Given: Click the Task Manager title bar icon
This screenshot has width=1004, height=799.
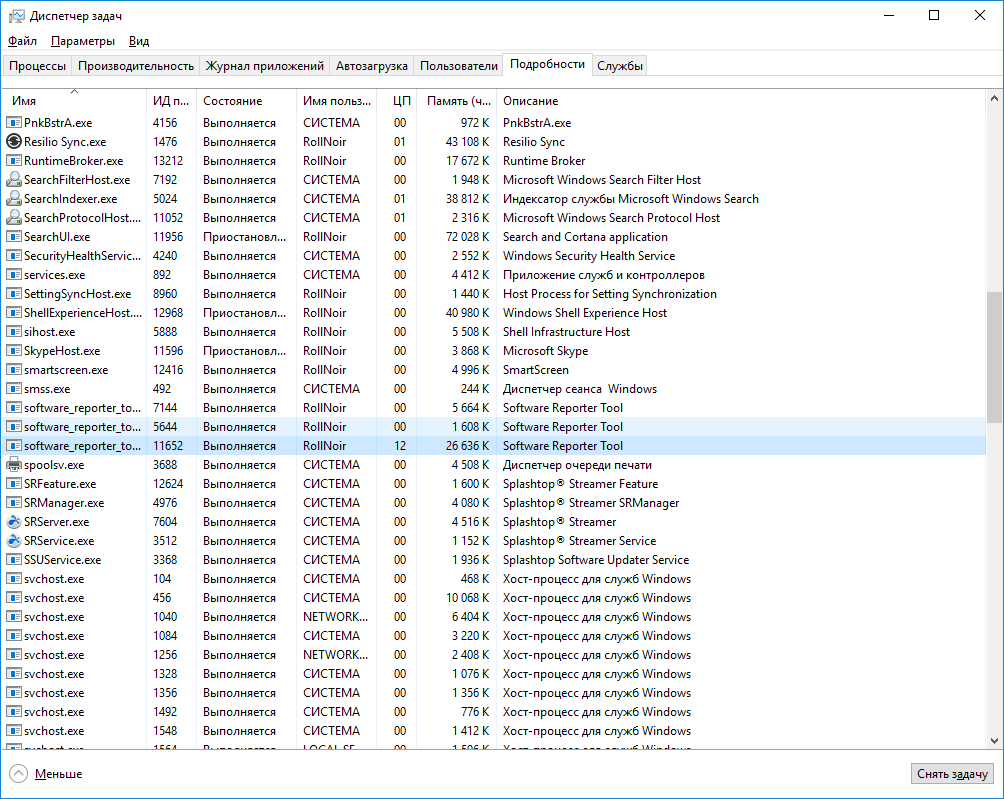Looking at the screenshot, I should click(x=16, y=16).
